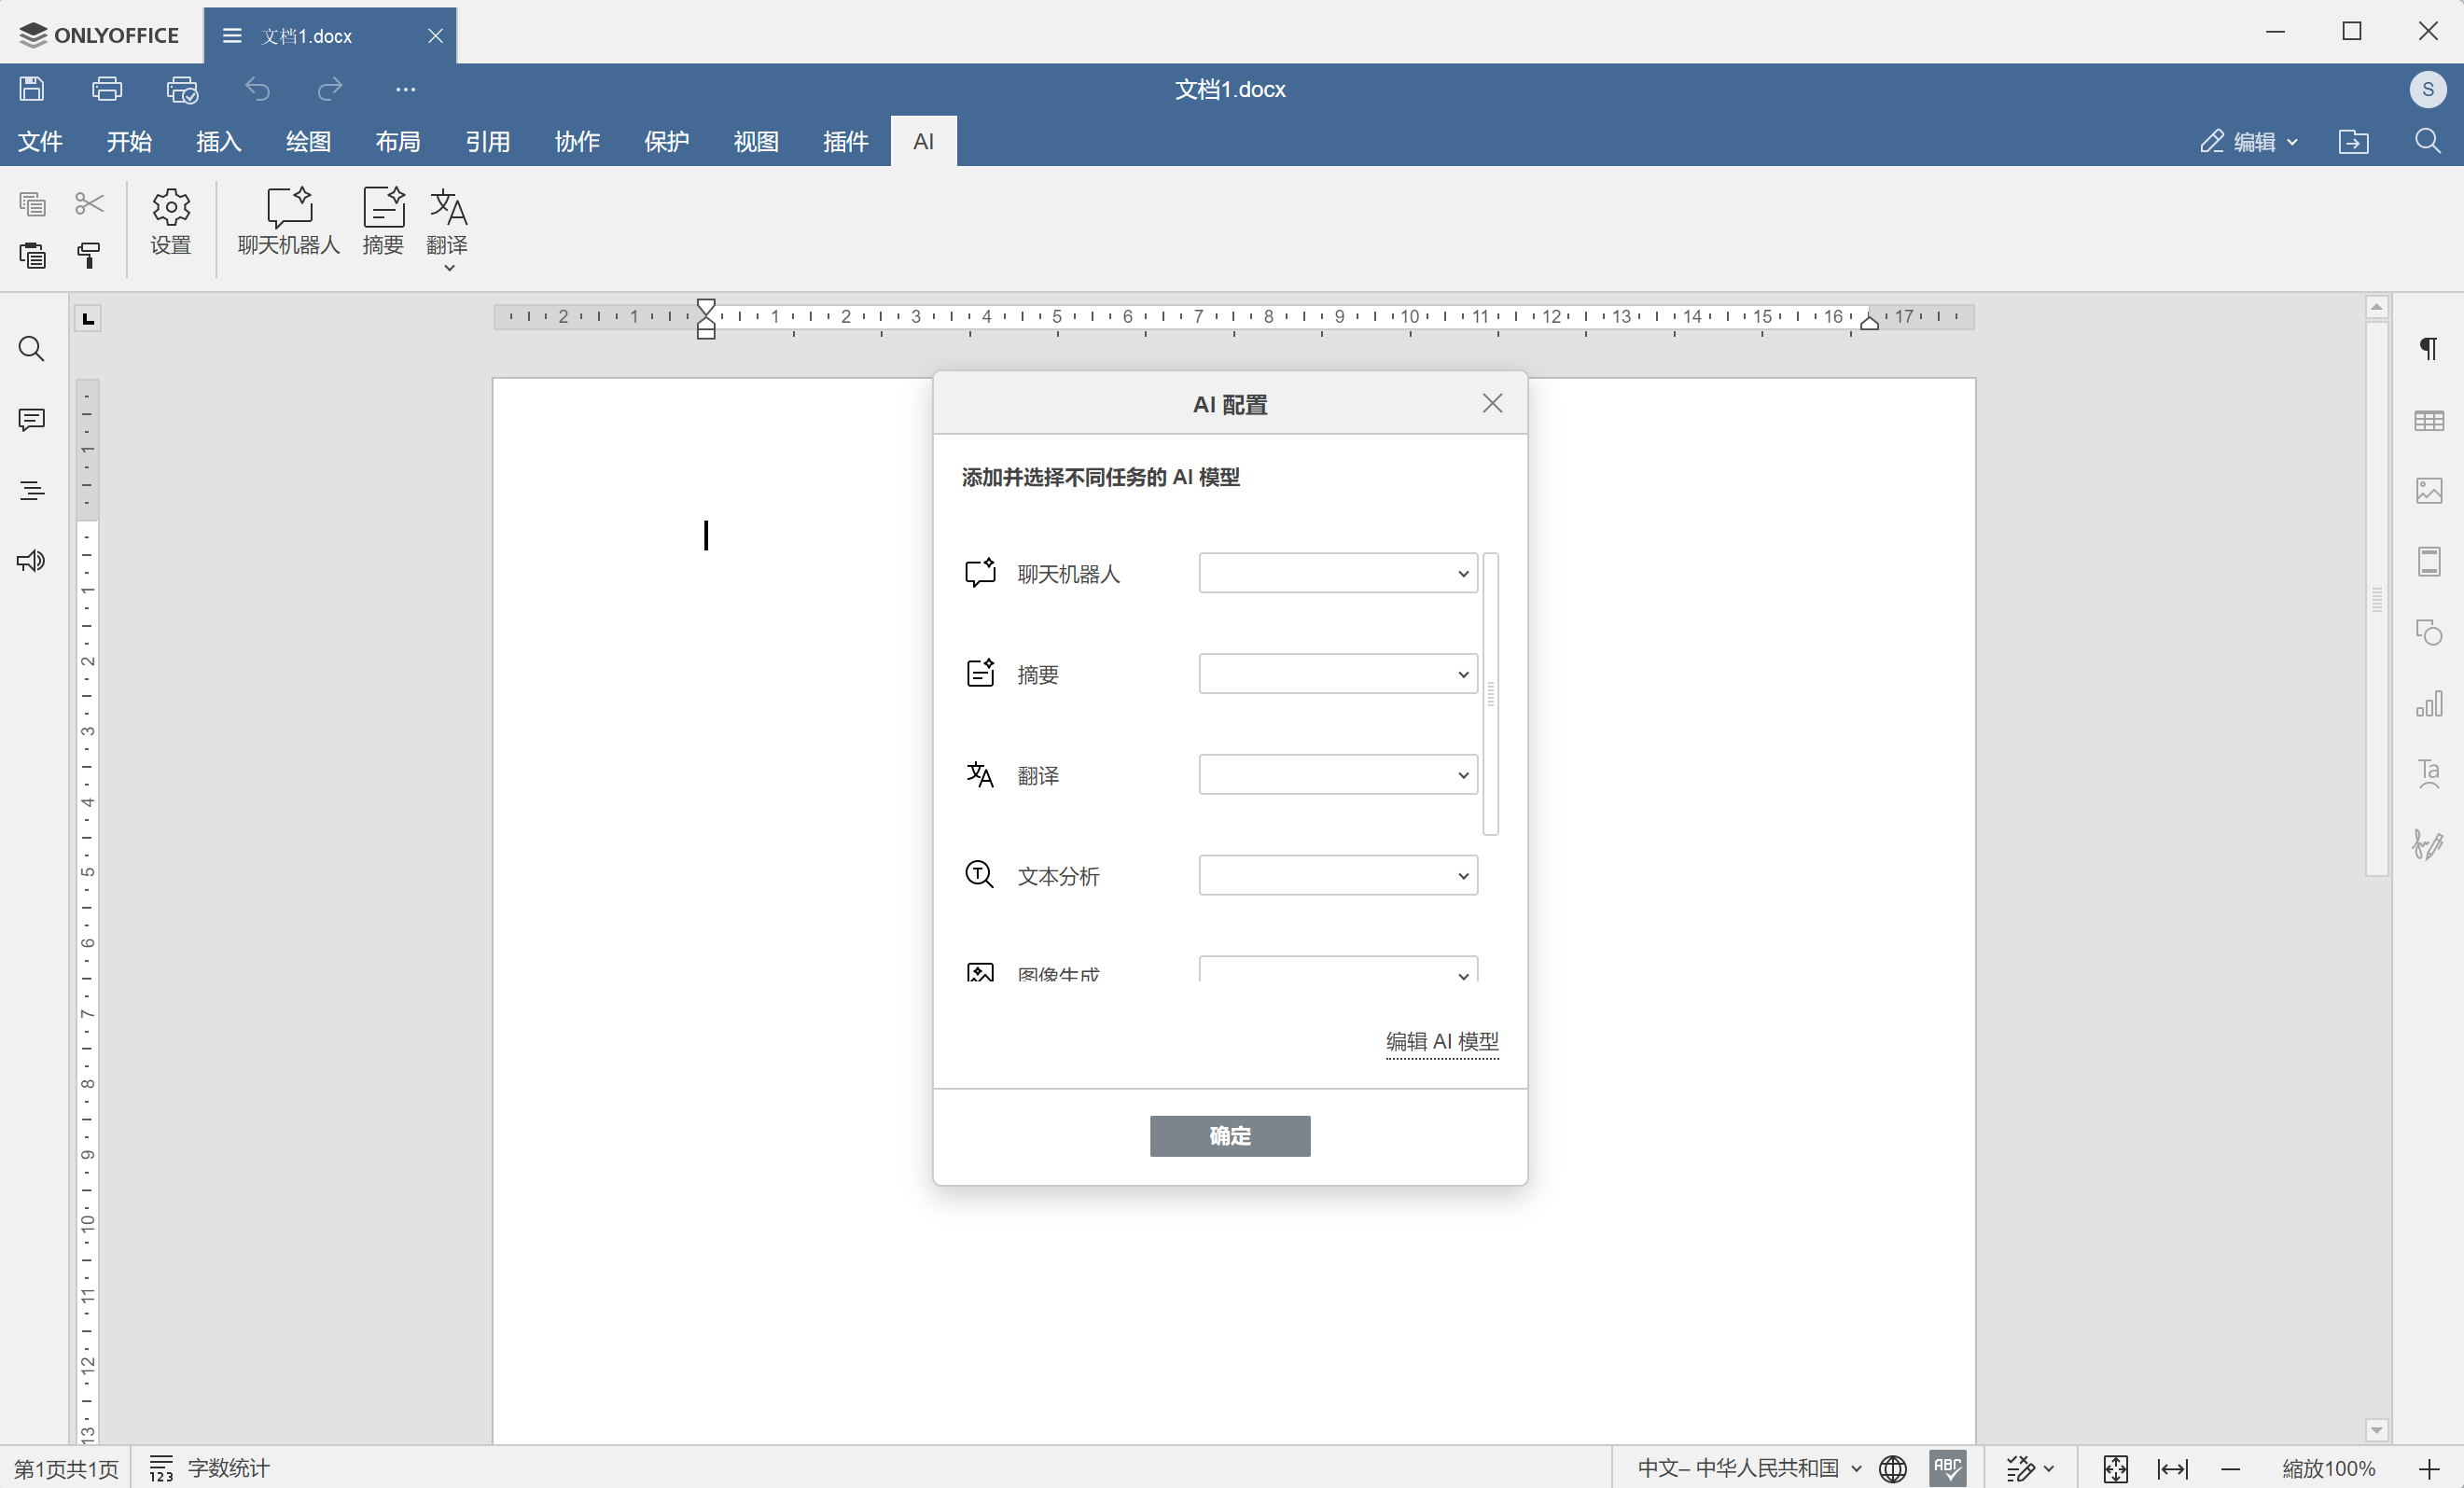Expand the 聊天机器人 model dropdown in the dialog
The height and width of the screenshot is (1488, 2464).
[1337, 573]
